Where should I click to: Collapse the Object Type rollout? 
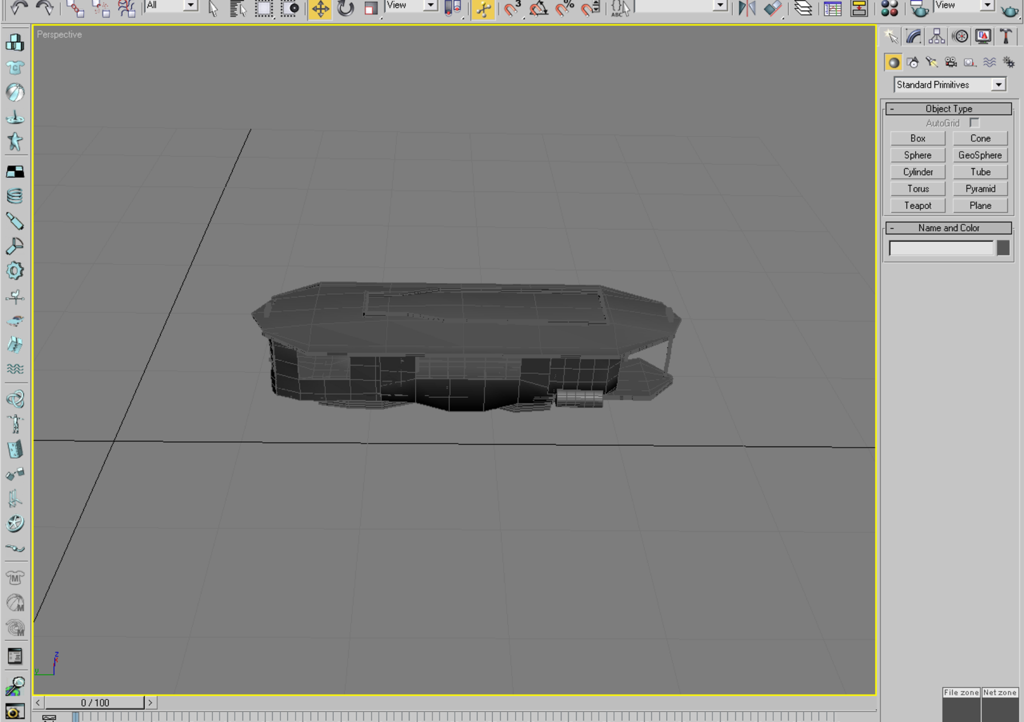tap(891, 109)
